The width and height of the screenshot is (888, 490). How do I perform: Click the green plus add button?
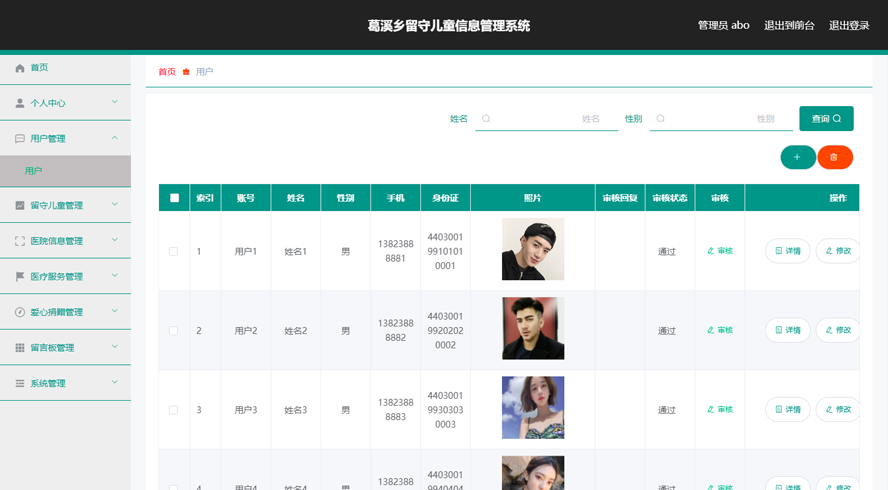click(x=798, y=157)
